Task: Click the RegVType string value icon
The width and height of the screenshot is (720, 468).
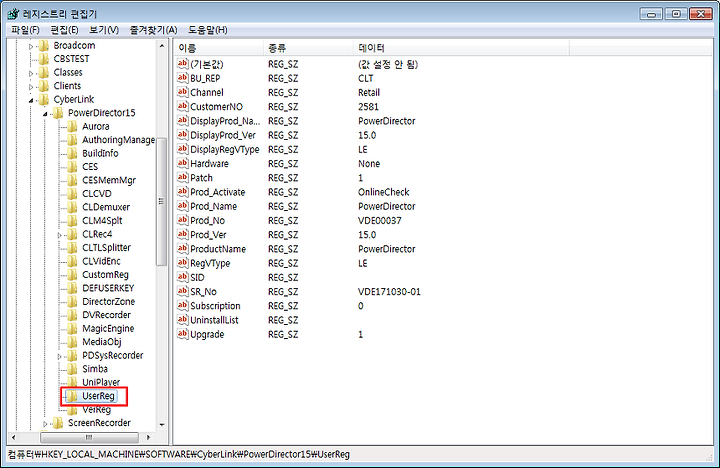Action: (x=182, y=263)
